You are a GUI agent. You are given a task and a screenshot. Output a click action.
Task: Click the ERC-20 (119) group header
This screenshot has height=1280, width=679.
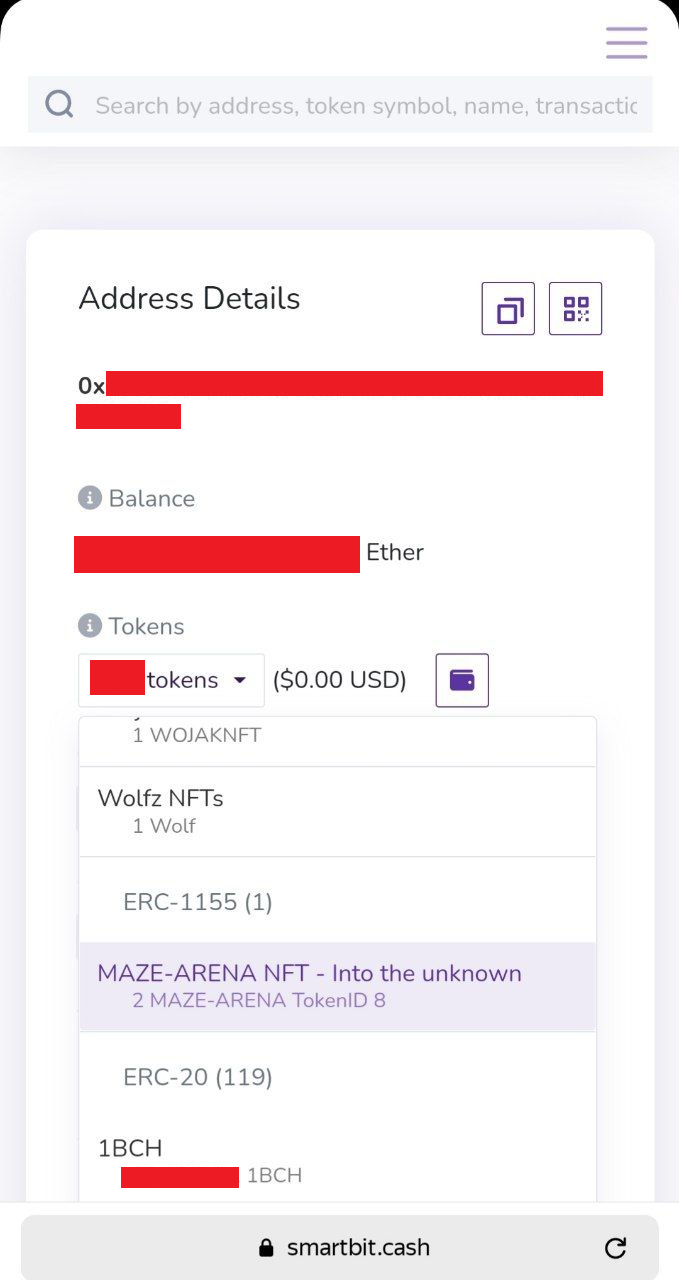coord(198,1077)
